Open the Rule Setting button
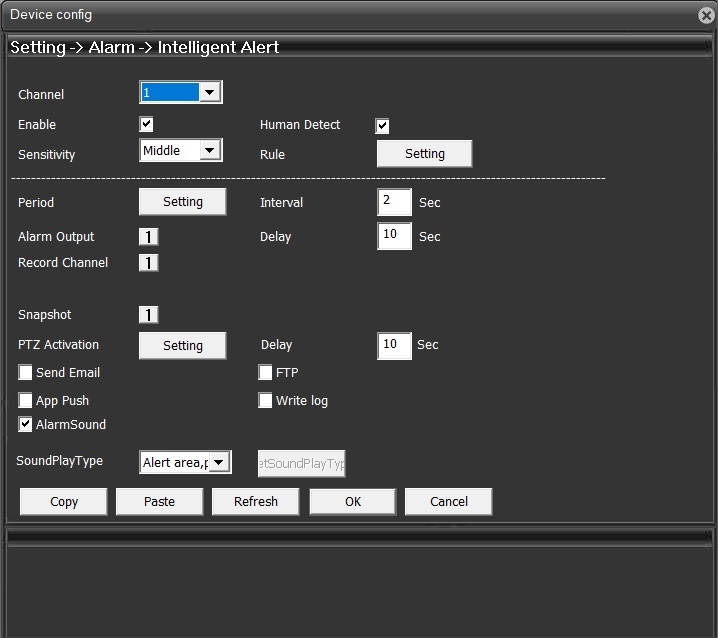Screen dimensions: 718x638 click(424, 154)
